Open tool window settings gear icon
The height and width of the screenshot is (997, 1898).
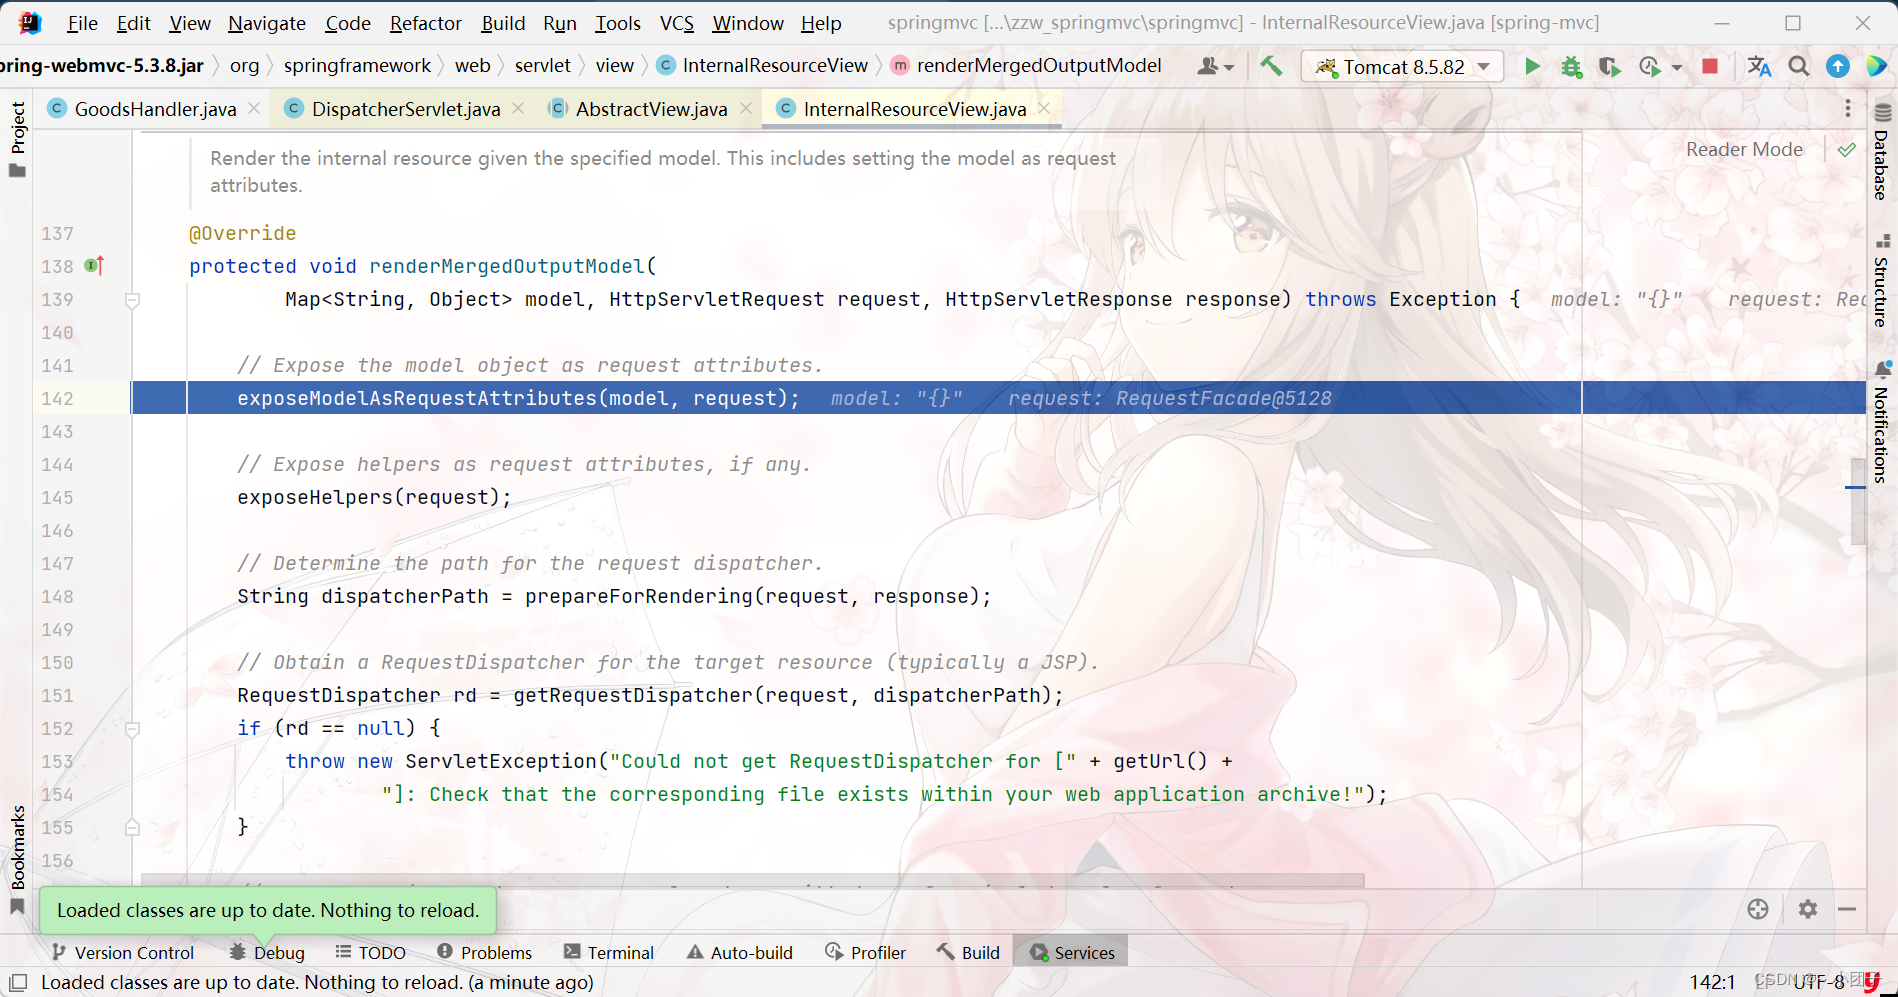1808,909
